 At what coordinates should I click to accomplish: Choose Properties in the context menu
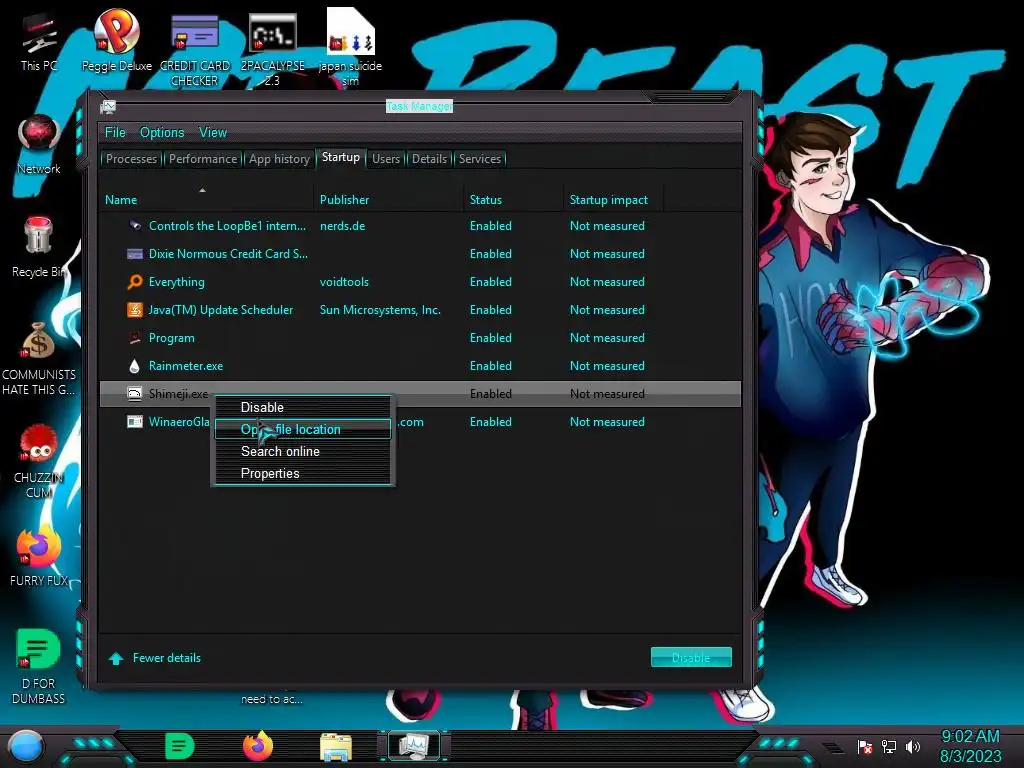(x=303, y=473)
